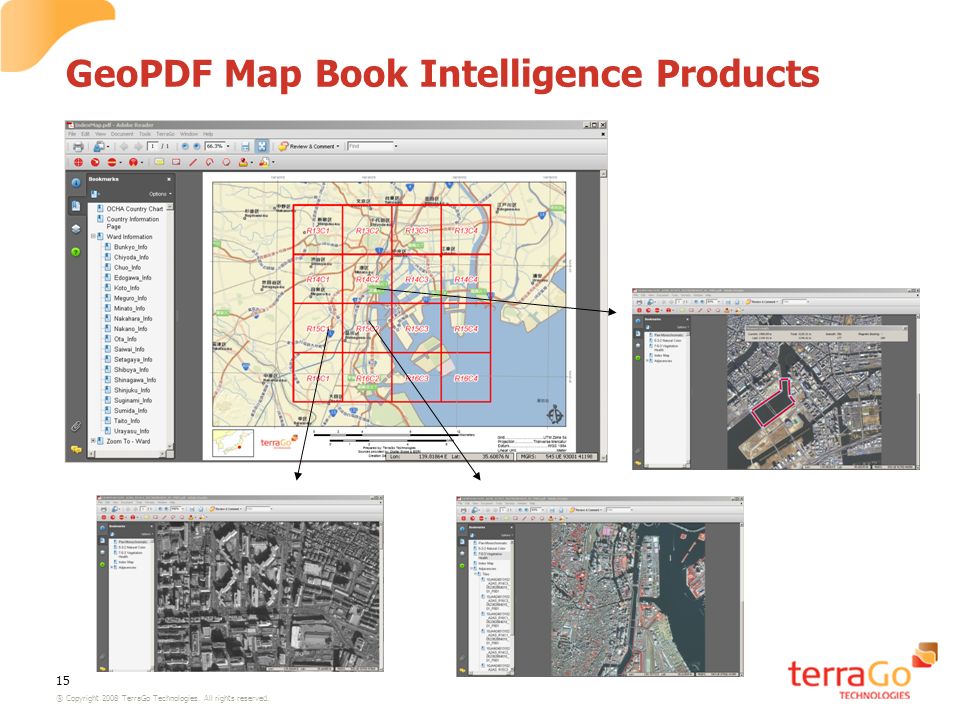Click the zoom out round button
This screenshot has width=960, height=720.
tap(185, 146)
